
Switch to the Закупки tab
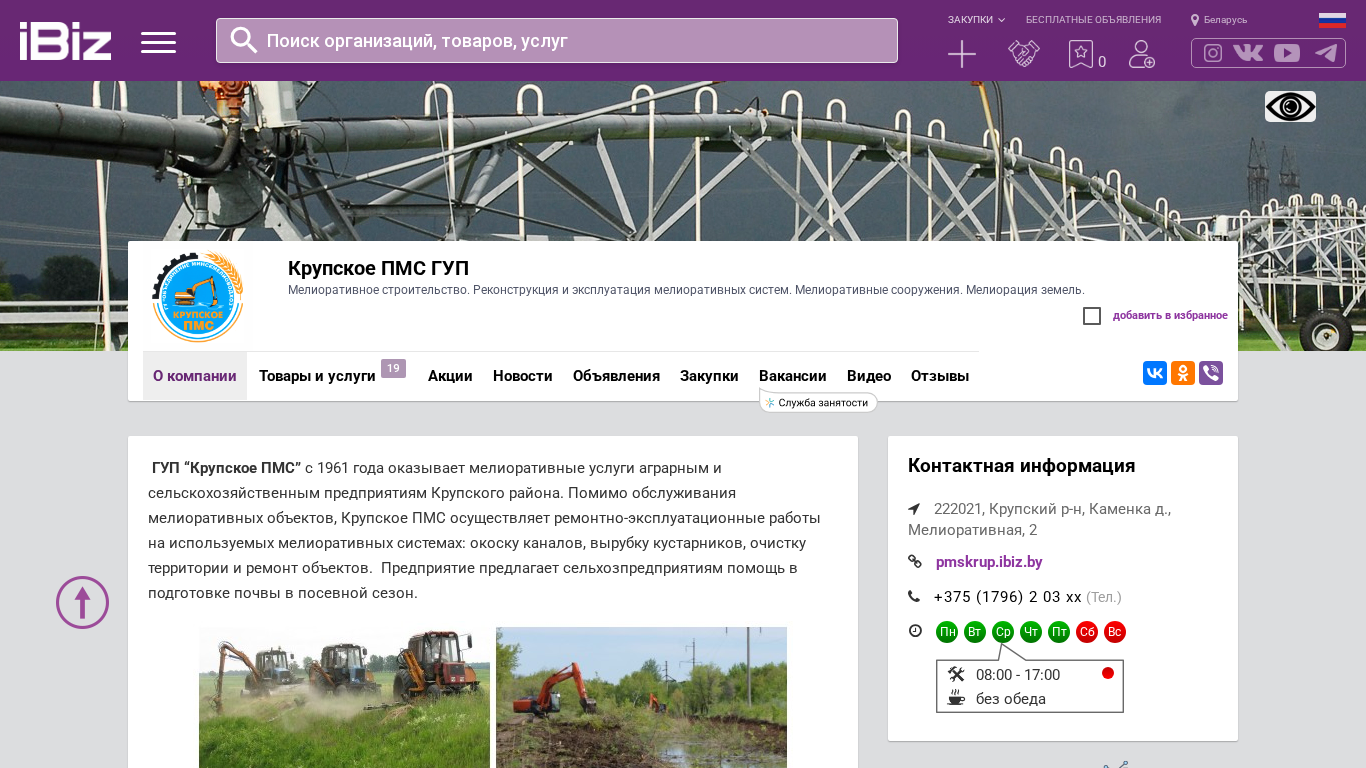click(709, 376)
